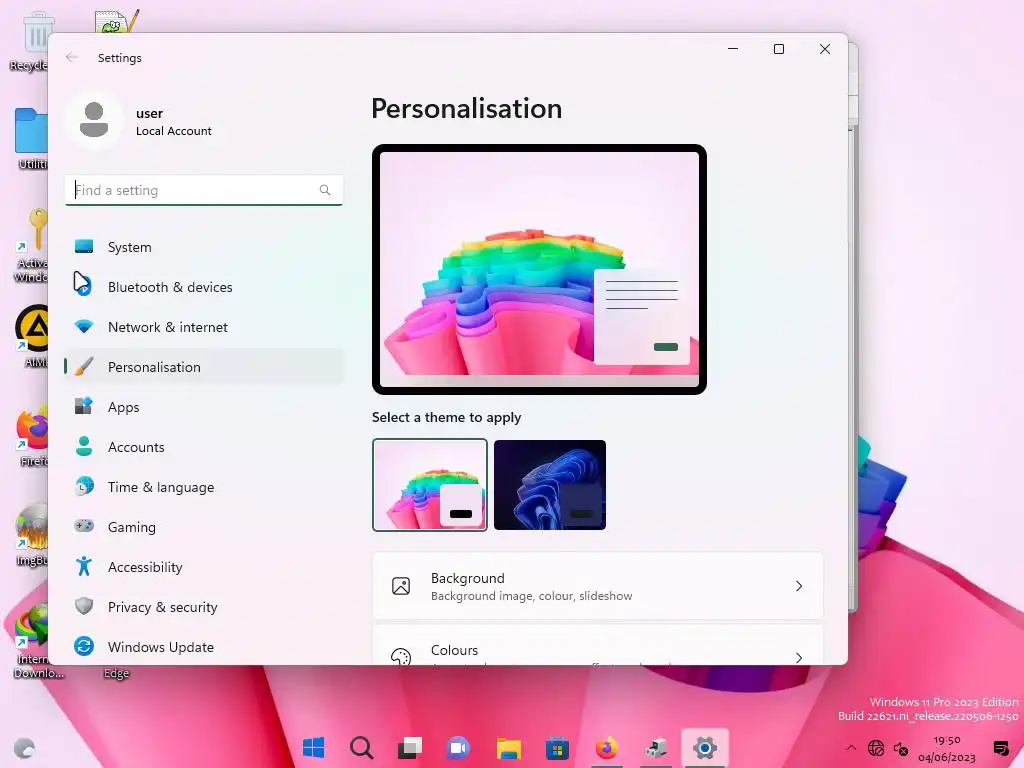Viewport: 1024px width, 768px height.
Task: Open taskbar Search
Action: click(361, 748)
